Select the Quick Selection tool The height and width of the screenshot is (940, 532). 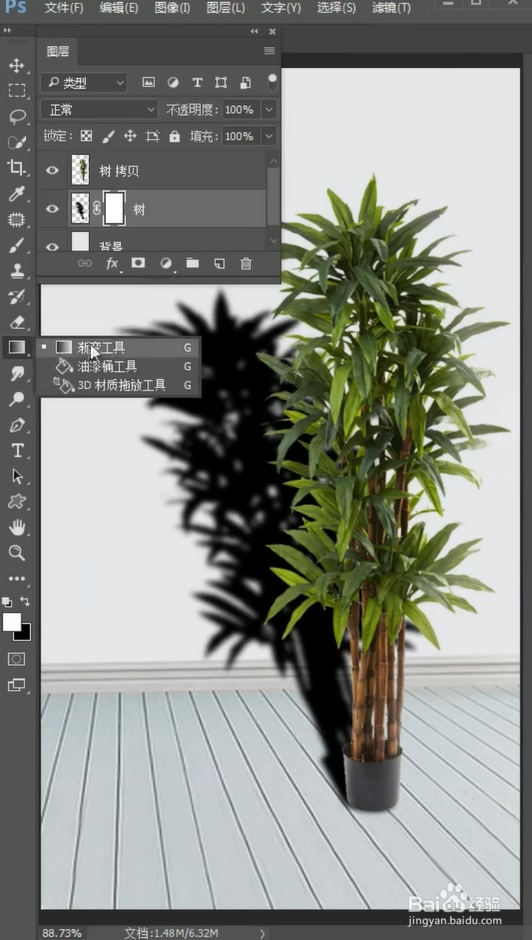click(17, 142)
